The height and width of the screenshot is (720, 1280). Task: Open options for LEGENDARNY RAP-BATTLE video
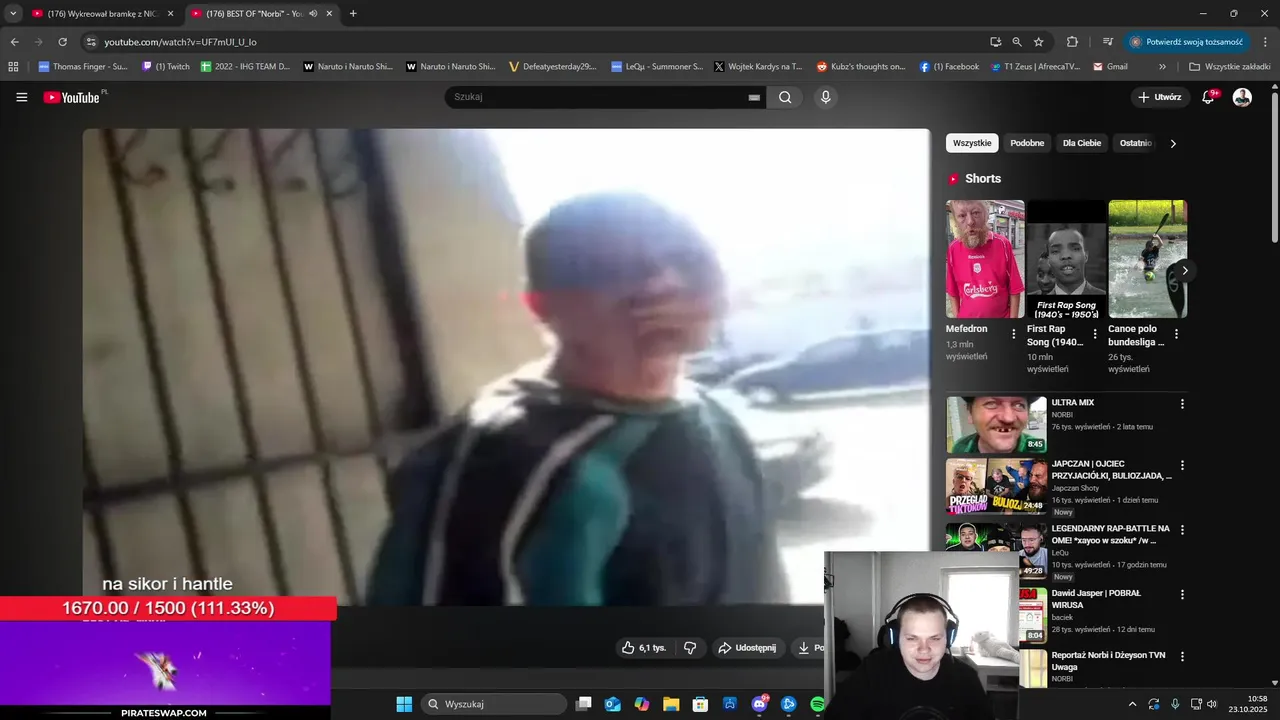point(1182,530)
